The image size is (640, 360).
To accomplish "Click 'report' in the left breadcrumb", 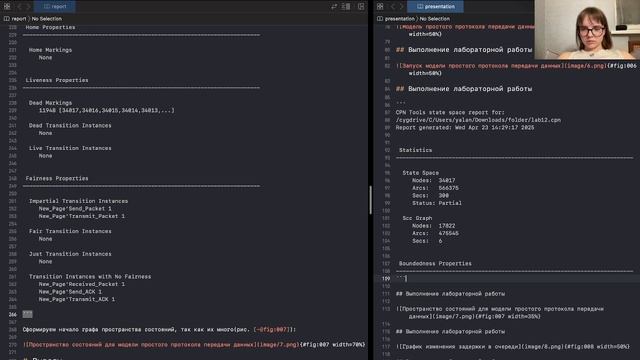I will [18, 19].
